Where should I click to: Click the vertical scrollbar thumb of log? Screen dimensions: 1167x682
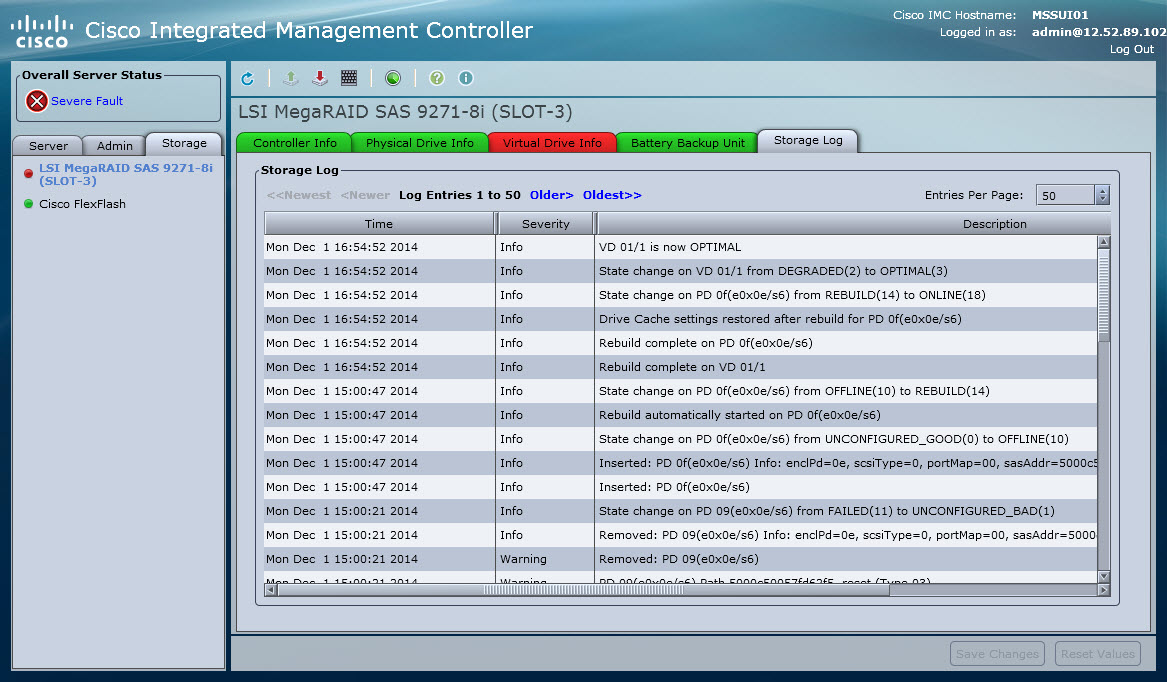(x=1104, y=296)
